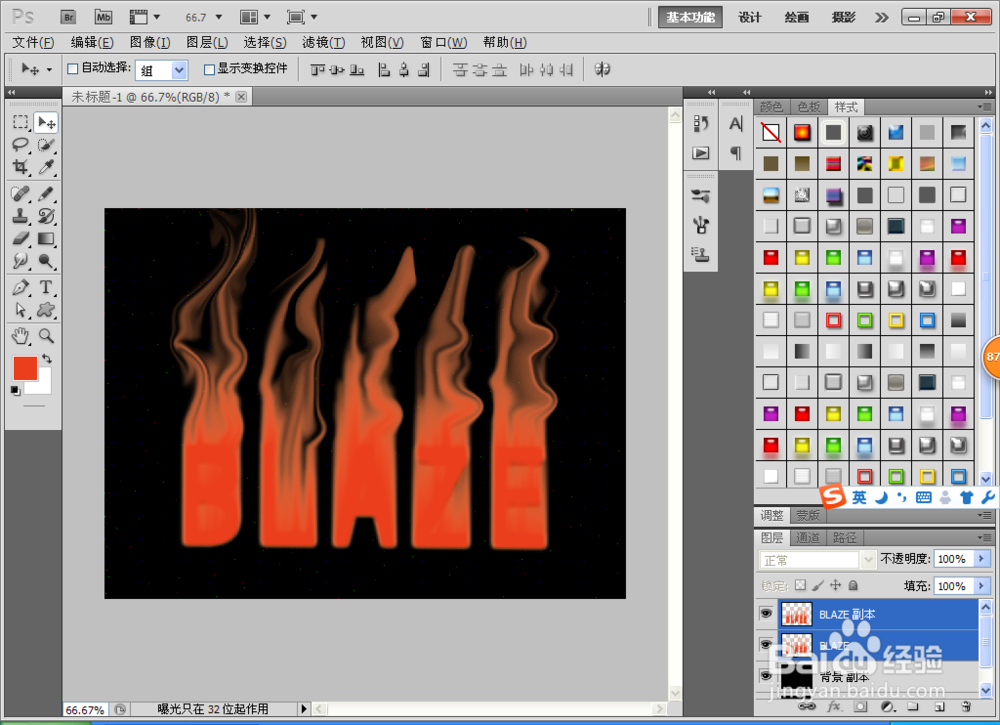Select the Gradient tool

tap(46, 238)
